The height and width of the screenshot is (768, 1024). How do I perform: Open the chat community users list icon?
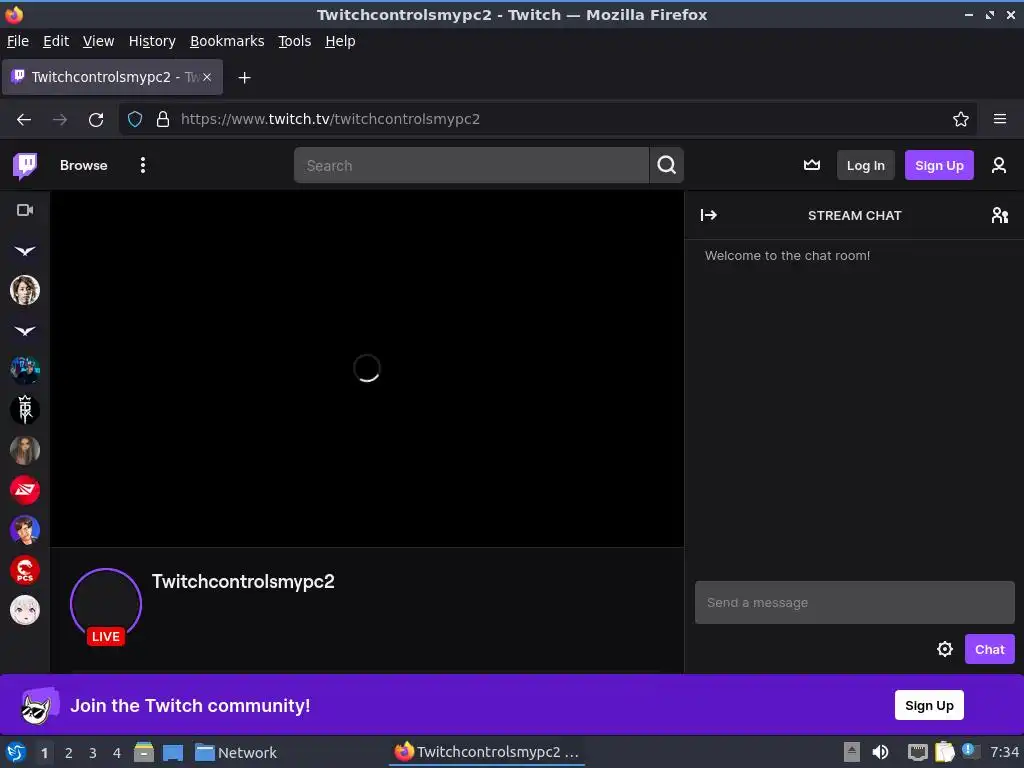coord(999,216)
